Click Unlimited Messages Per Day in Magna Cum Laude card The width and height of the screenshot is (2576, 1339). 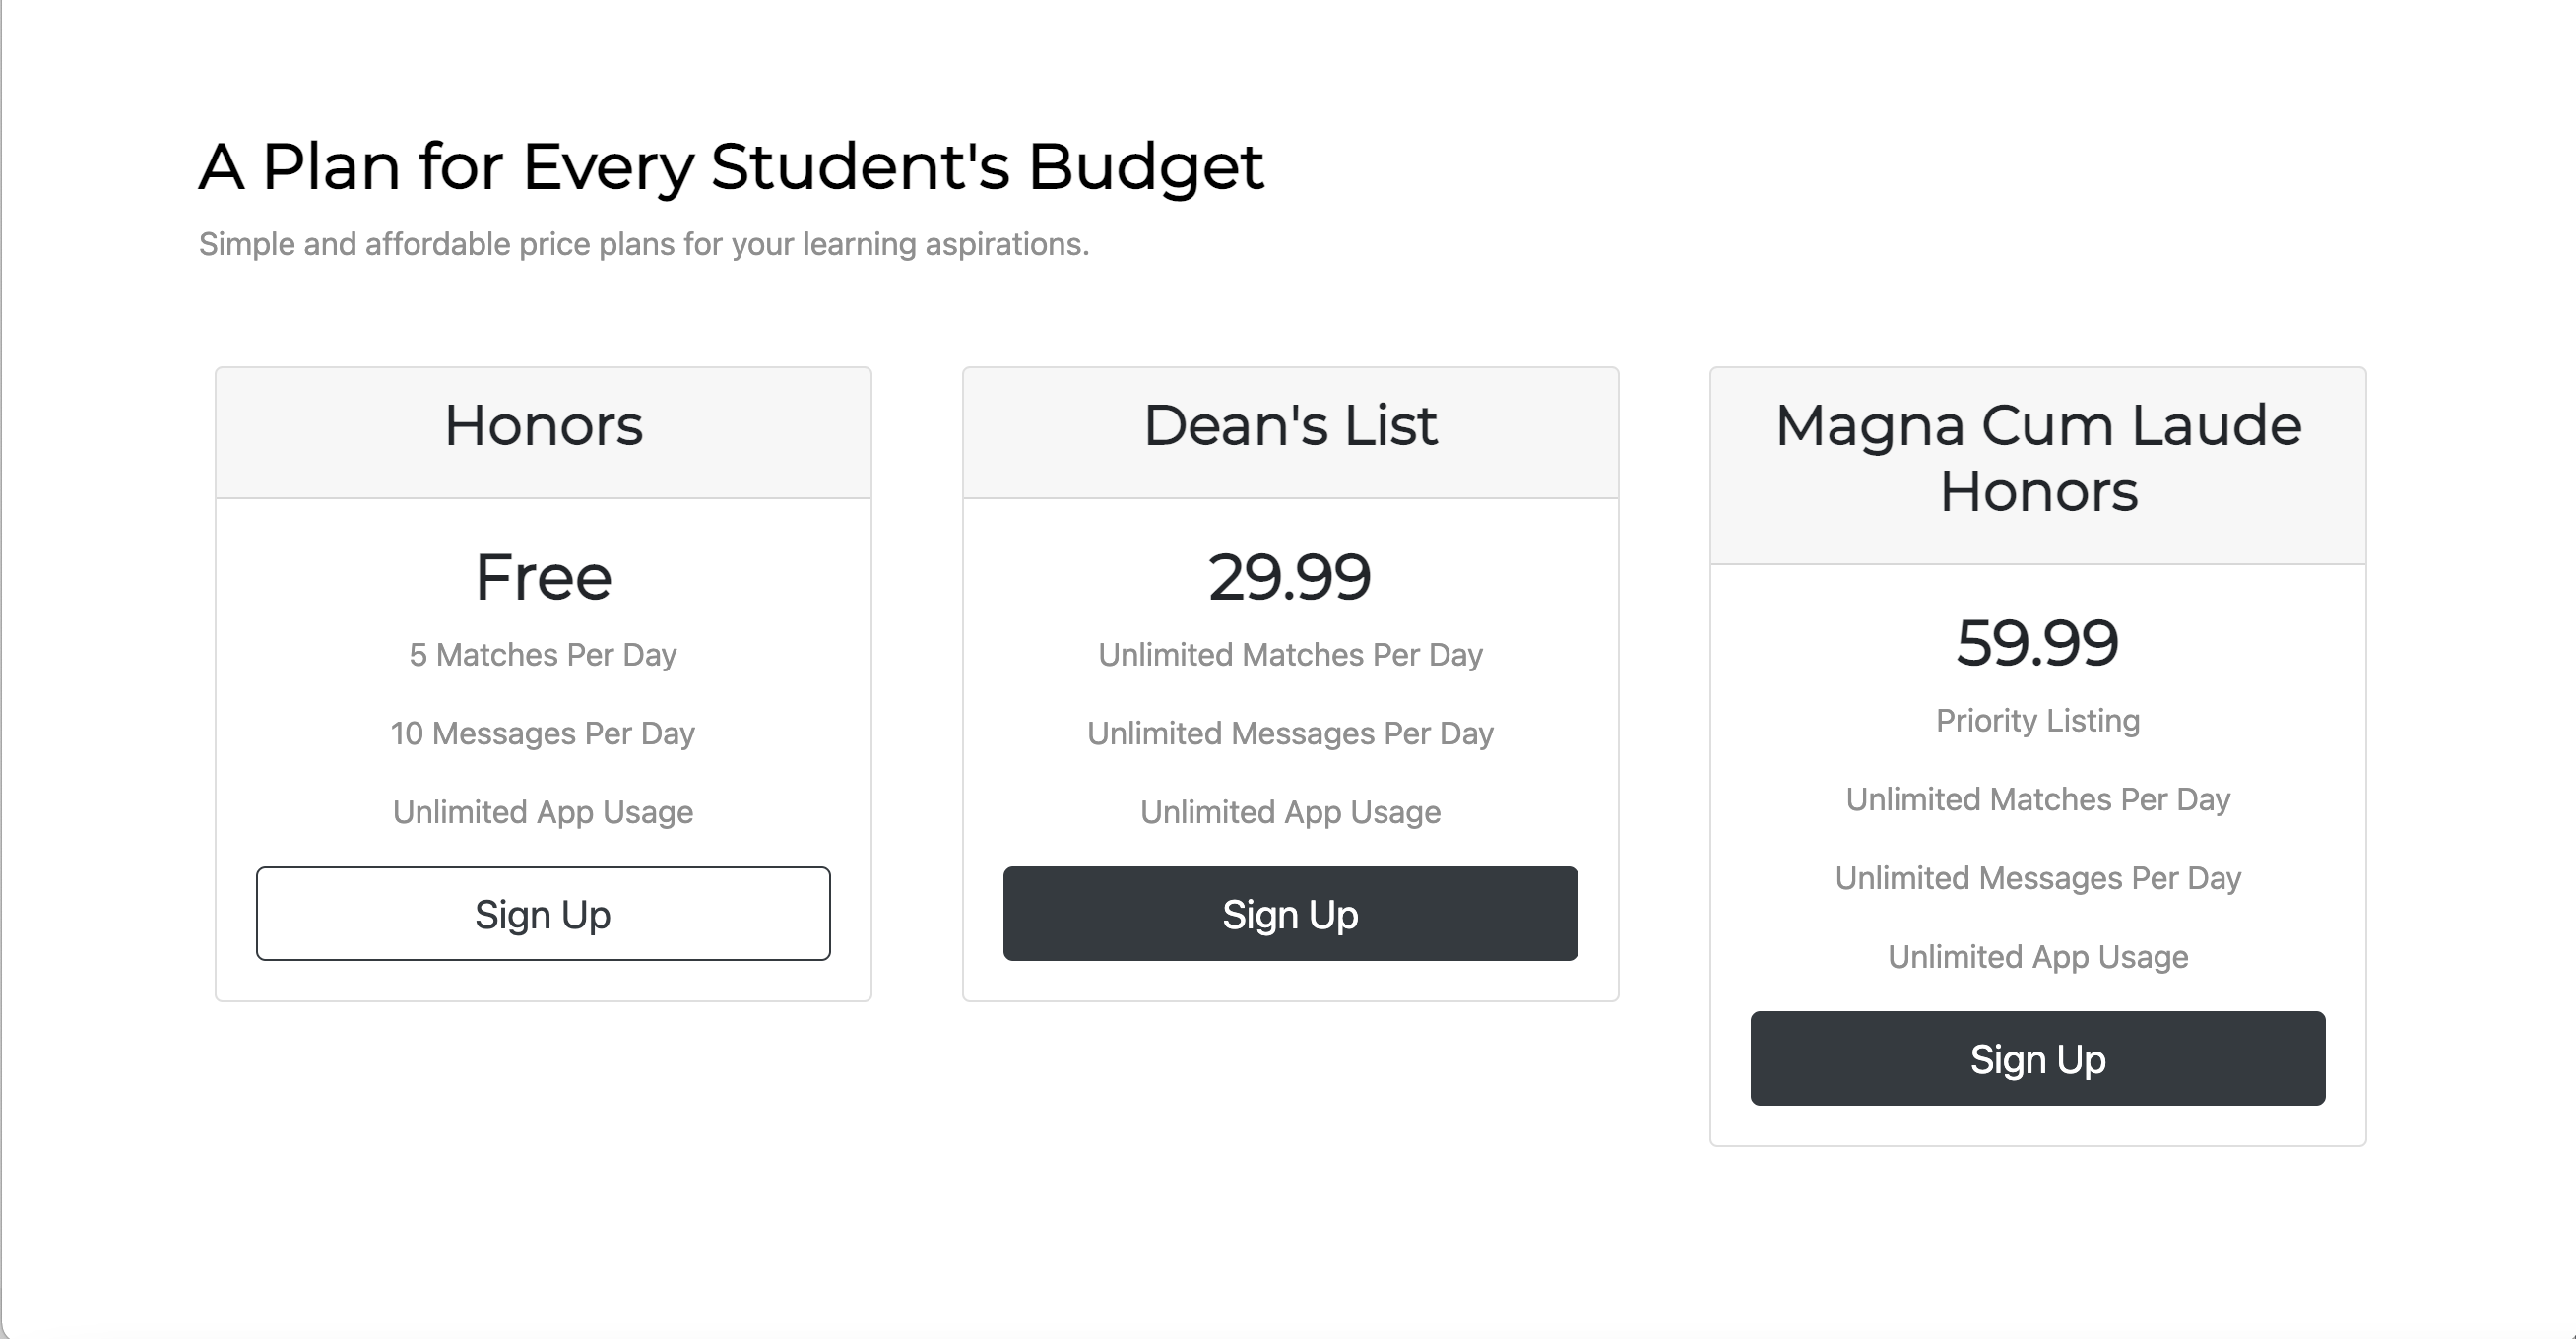2037,878
